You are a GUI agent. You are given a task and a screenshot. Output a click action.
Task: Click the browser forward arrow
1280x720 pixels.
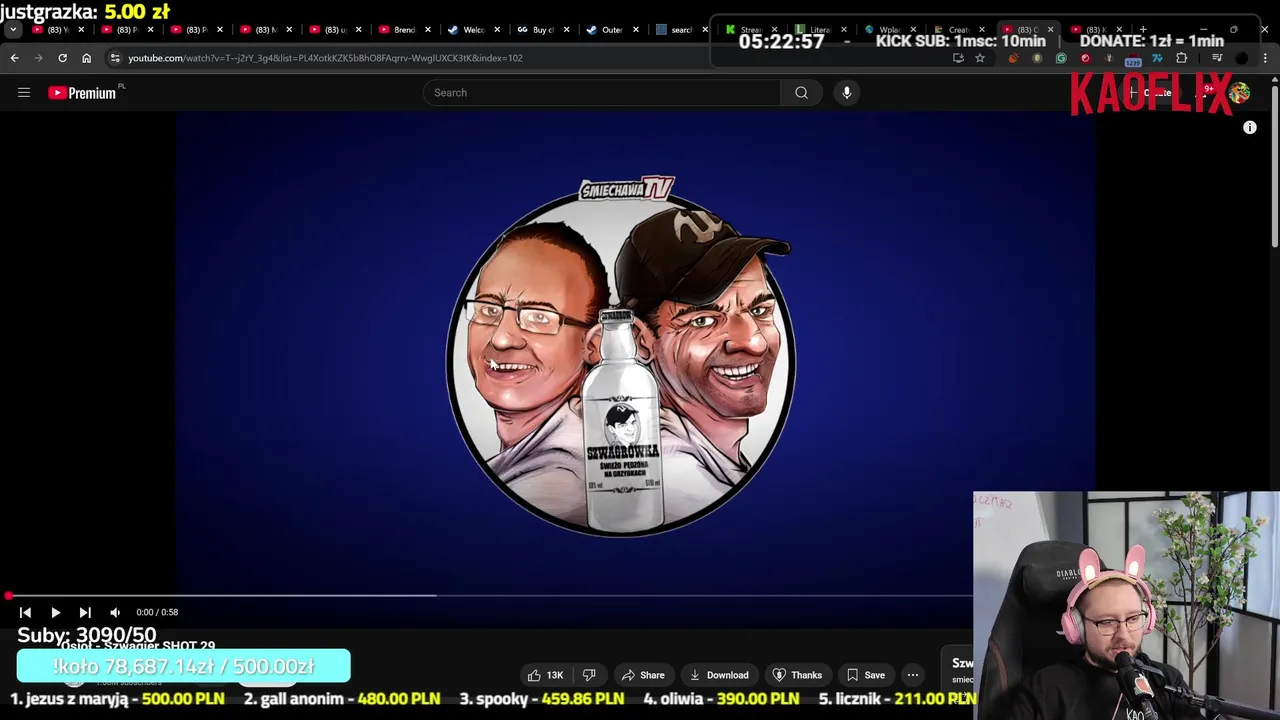click(38, 58)
